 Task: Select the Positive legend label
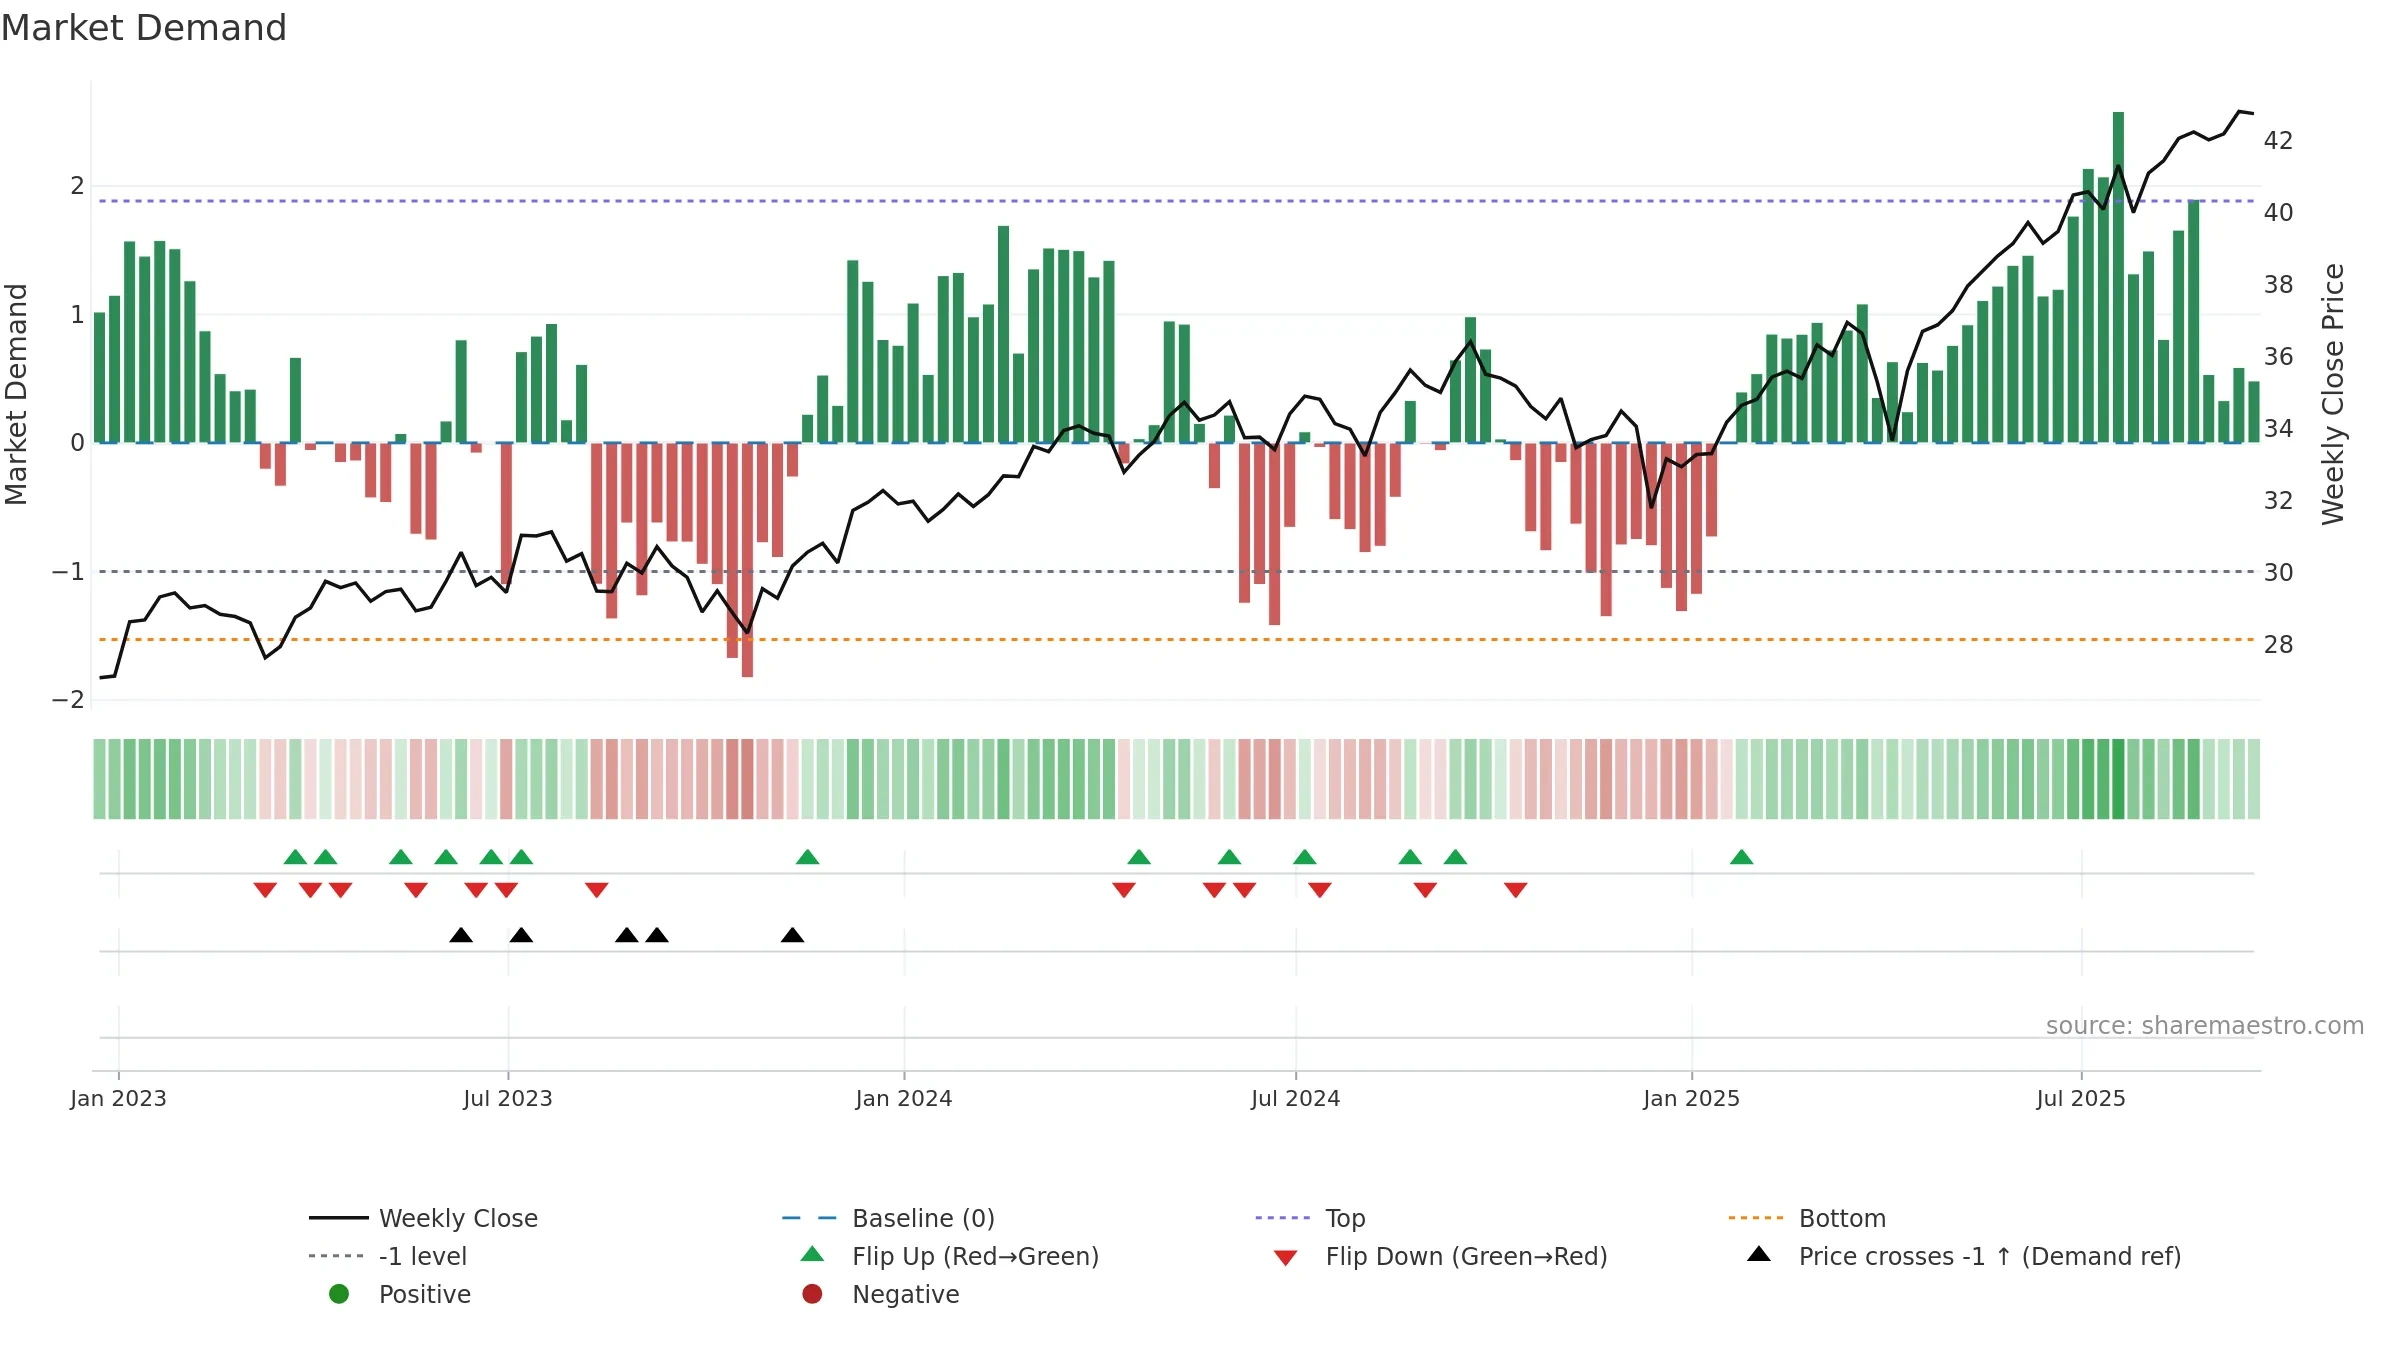(x=424, y=1294)
